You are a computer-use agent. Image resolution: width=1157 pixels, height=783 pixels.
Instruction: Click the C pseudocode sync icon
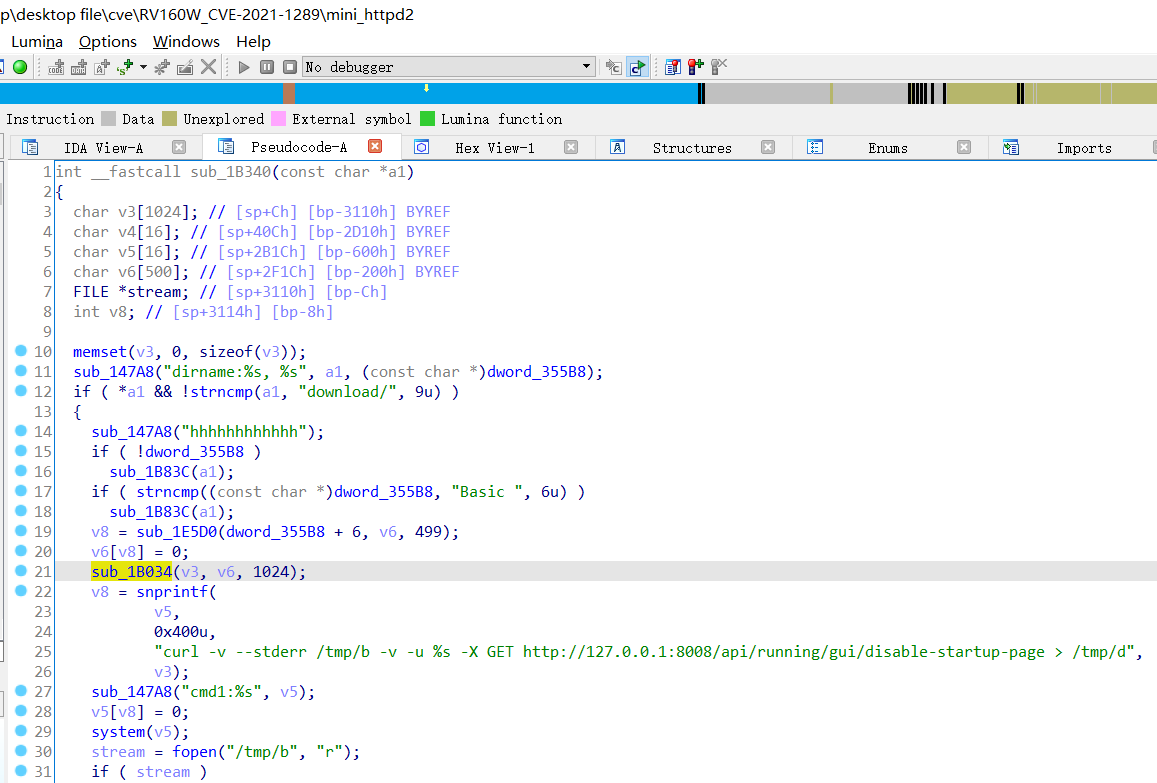[613, 67]
